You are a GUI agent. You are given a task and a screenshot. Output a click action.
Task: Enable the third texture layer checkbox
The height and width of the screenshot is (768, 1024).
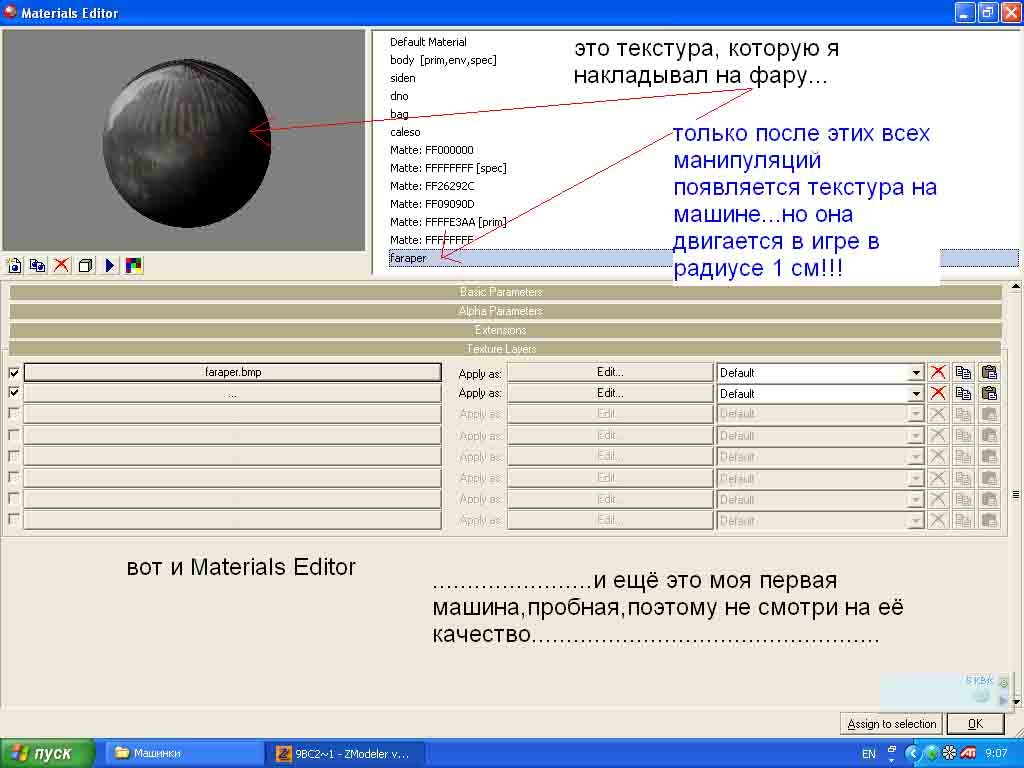pos(14,414)
